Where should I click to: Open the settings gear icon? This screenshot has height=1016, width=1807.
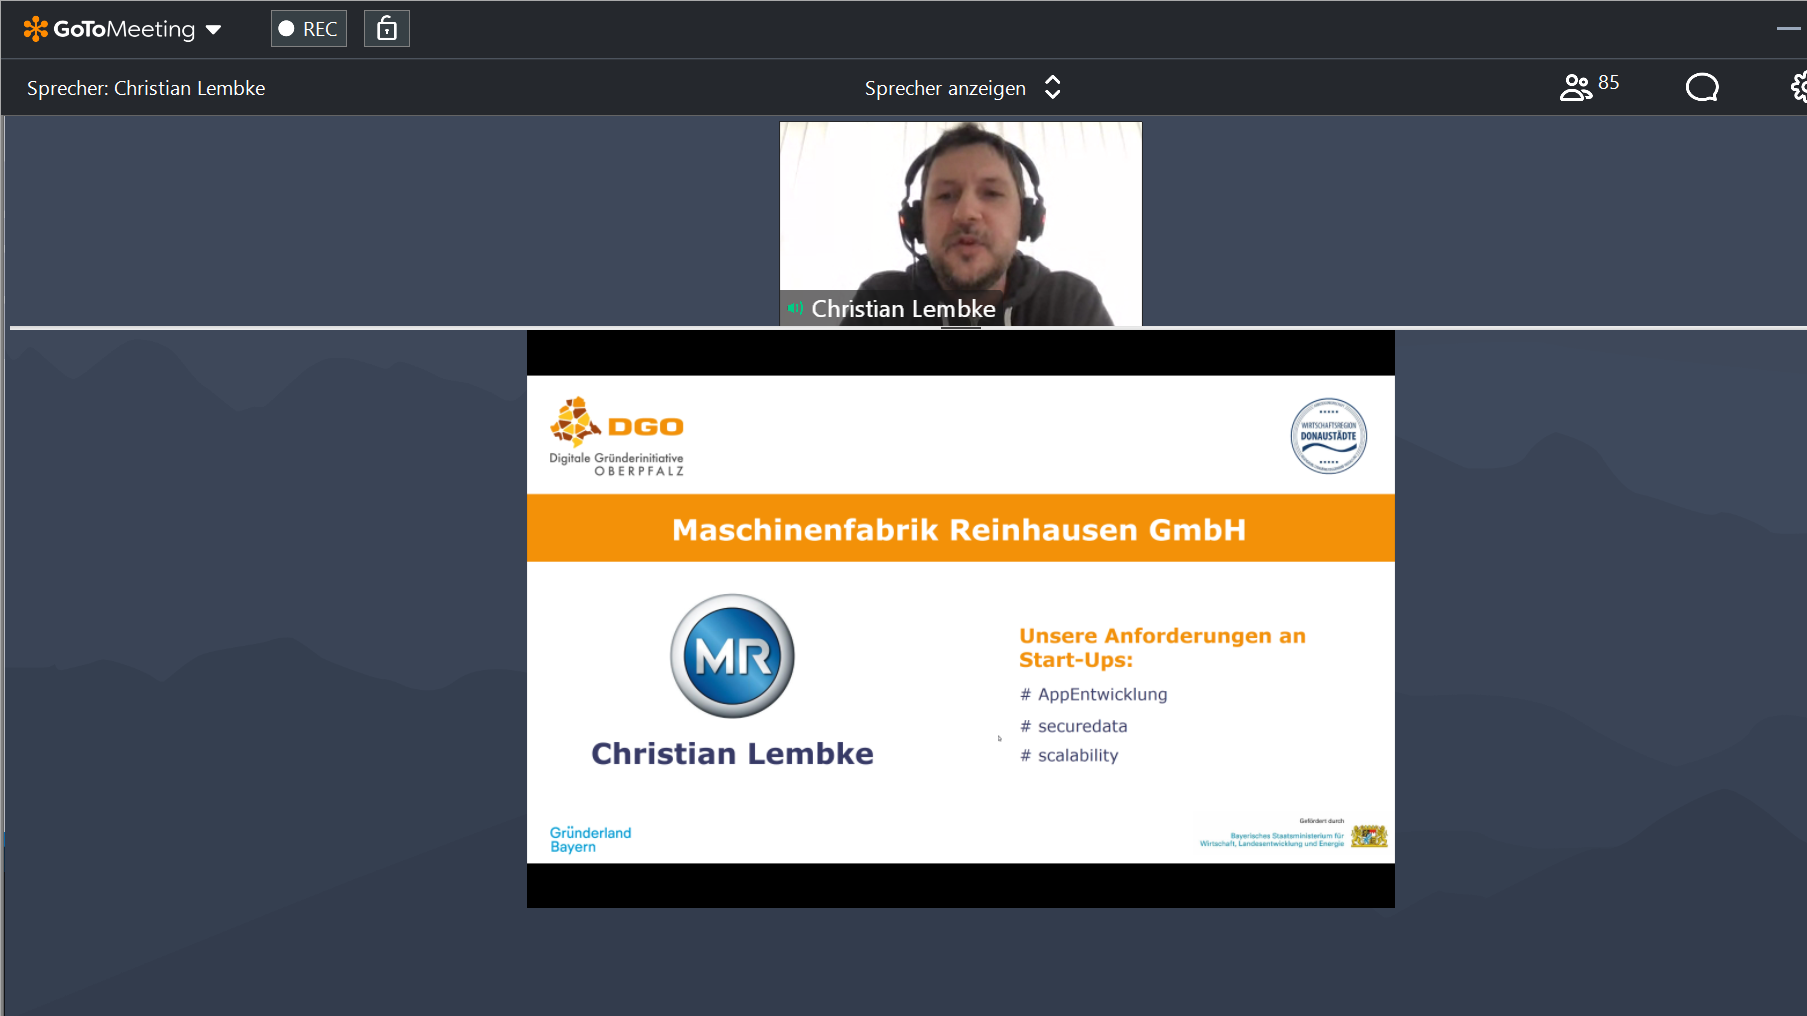click(x=1798, y=88)
